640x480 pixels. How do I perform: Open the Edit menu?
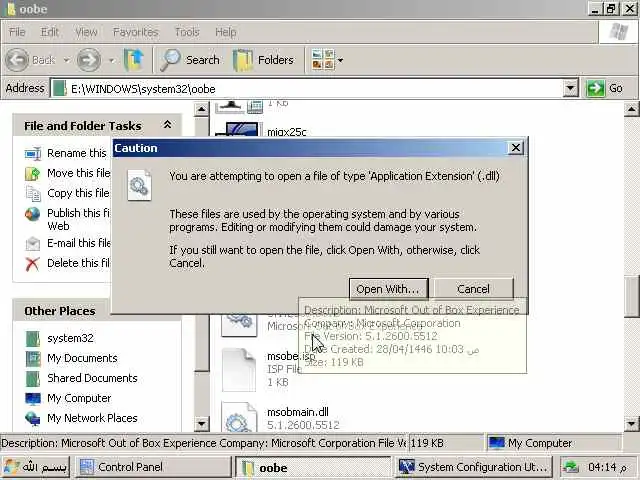[x=49, y=32]
